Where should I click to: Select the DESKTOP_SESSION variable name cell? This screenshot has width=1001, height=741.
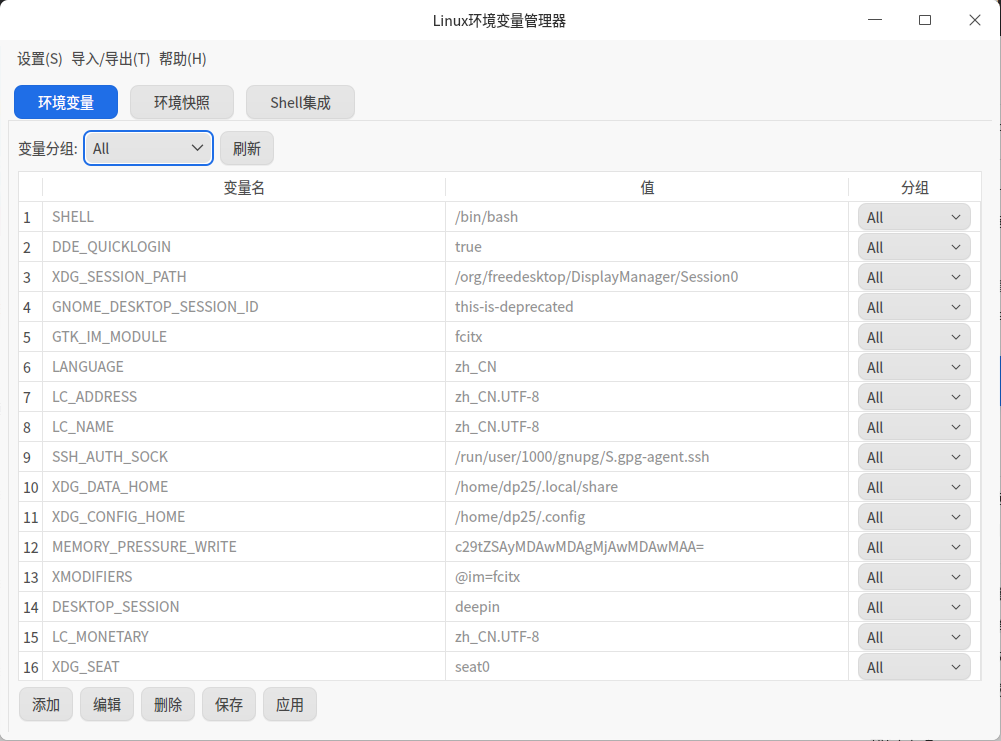pos(244,607)
